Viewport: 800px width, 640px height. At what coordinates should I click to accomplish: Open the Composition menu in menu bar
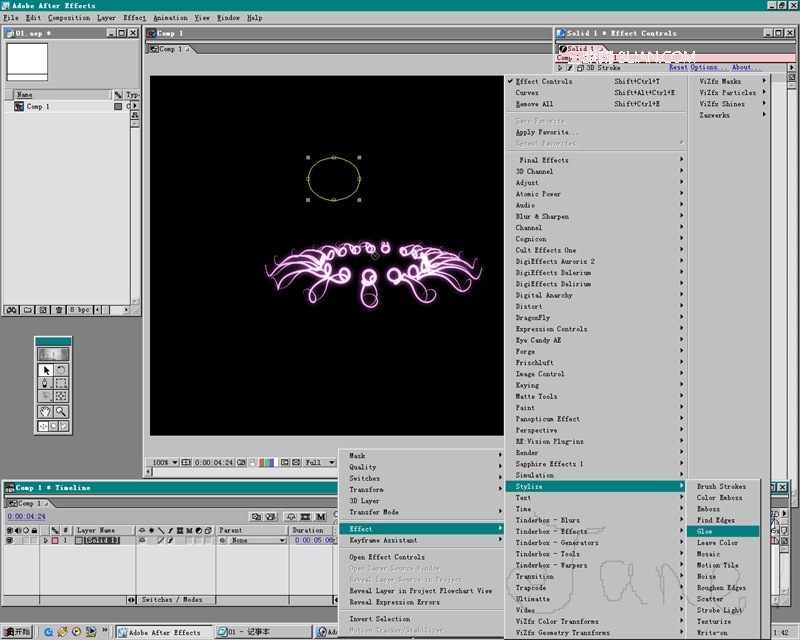69,17
